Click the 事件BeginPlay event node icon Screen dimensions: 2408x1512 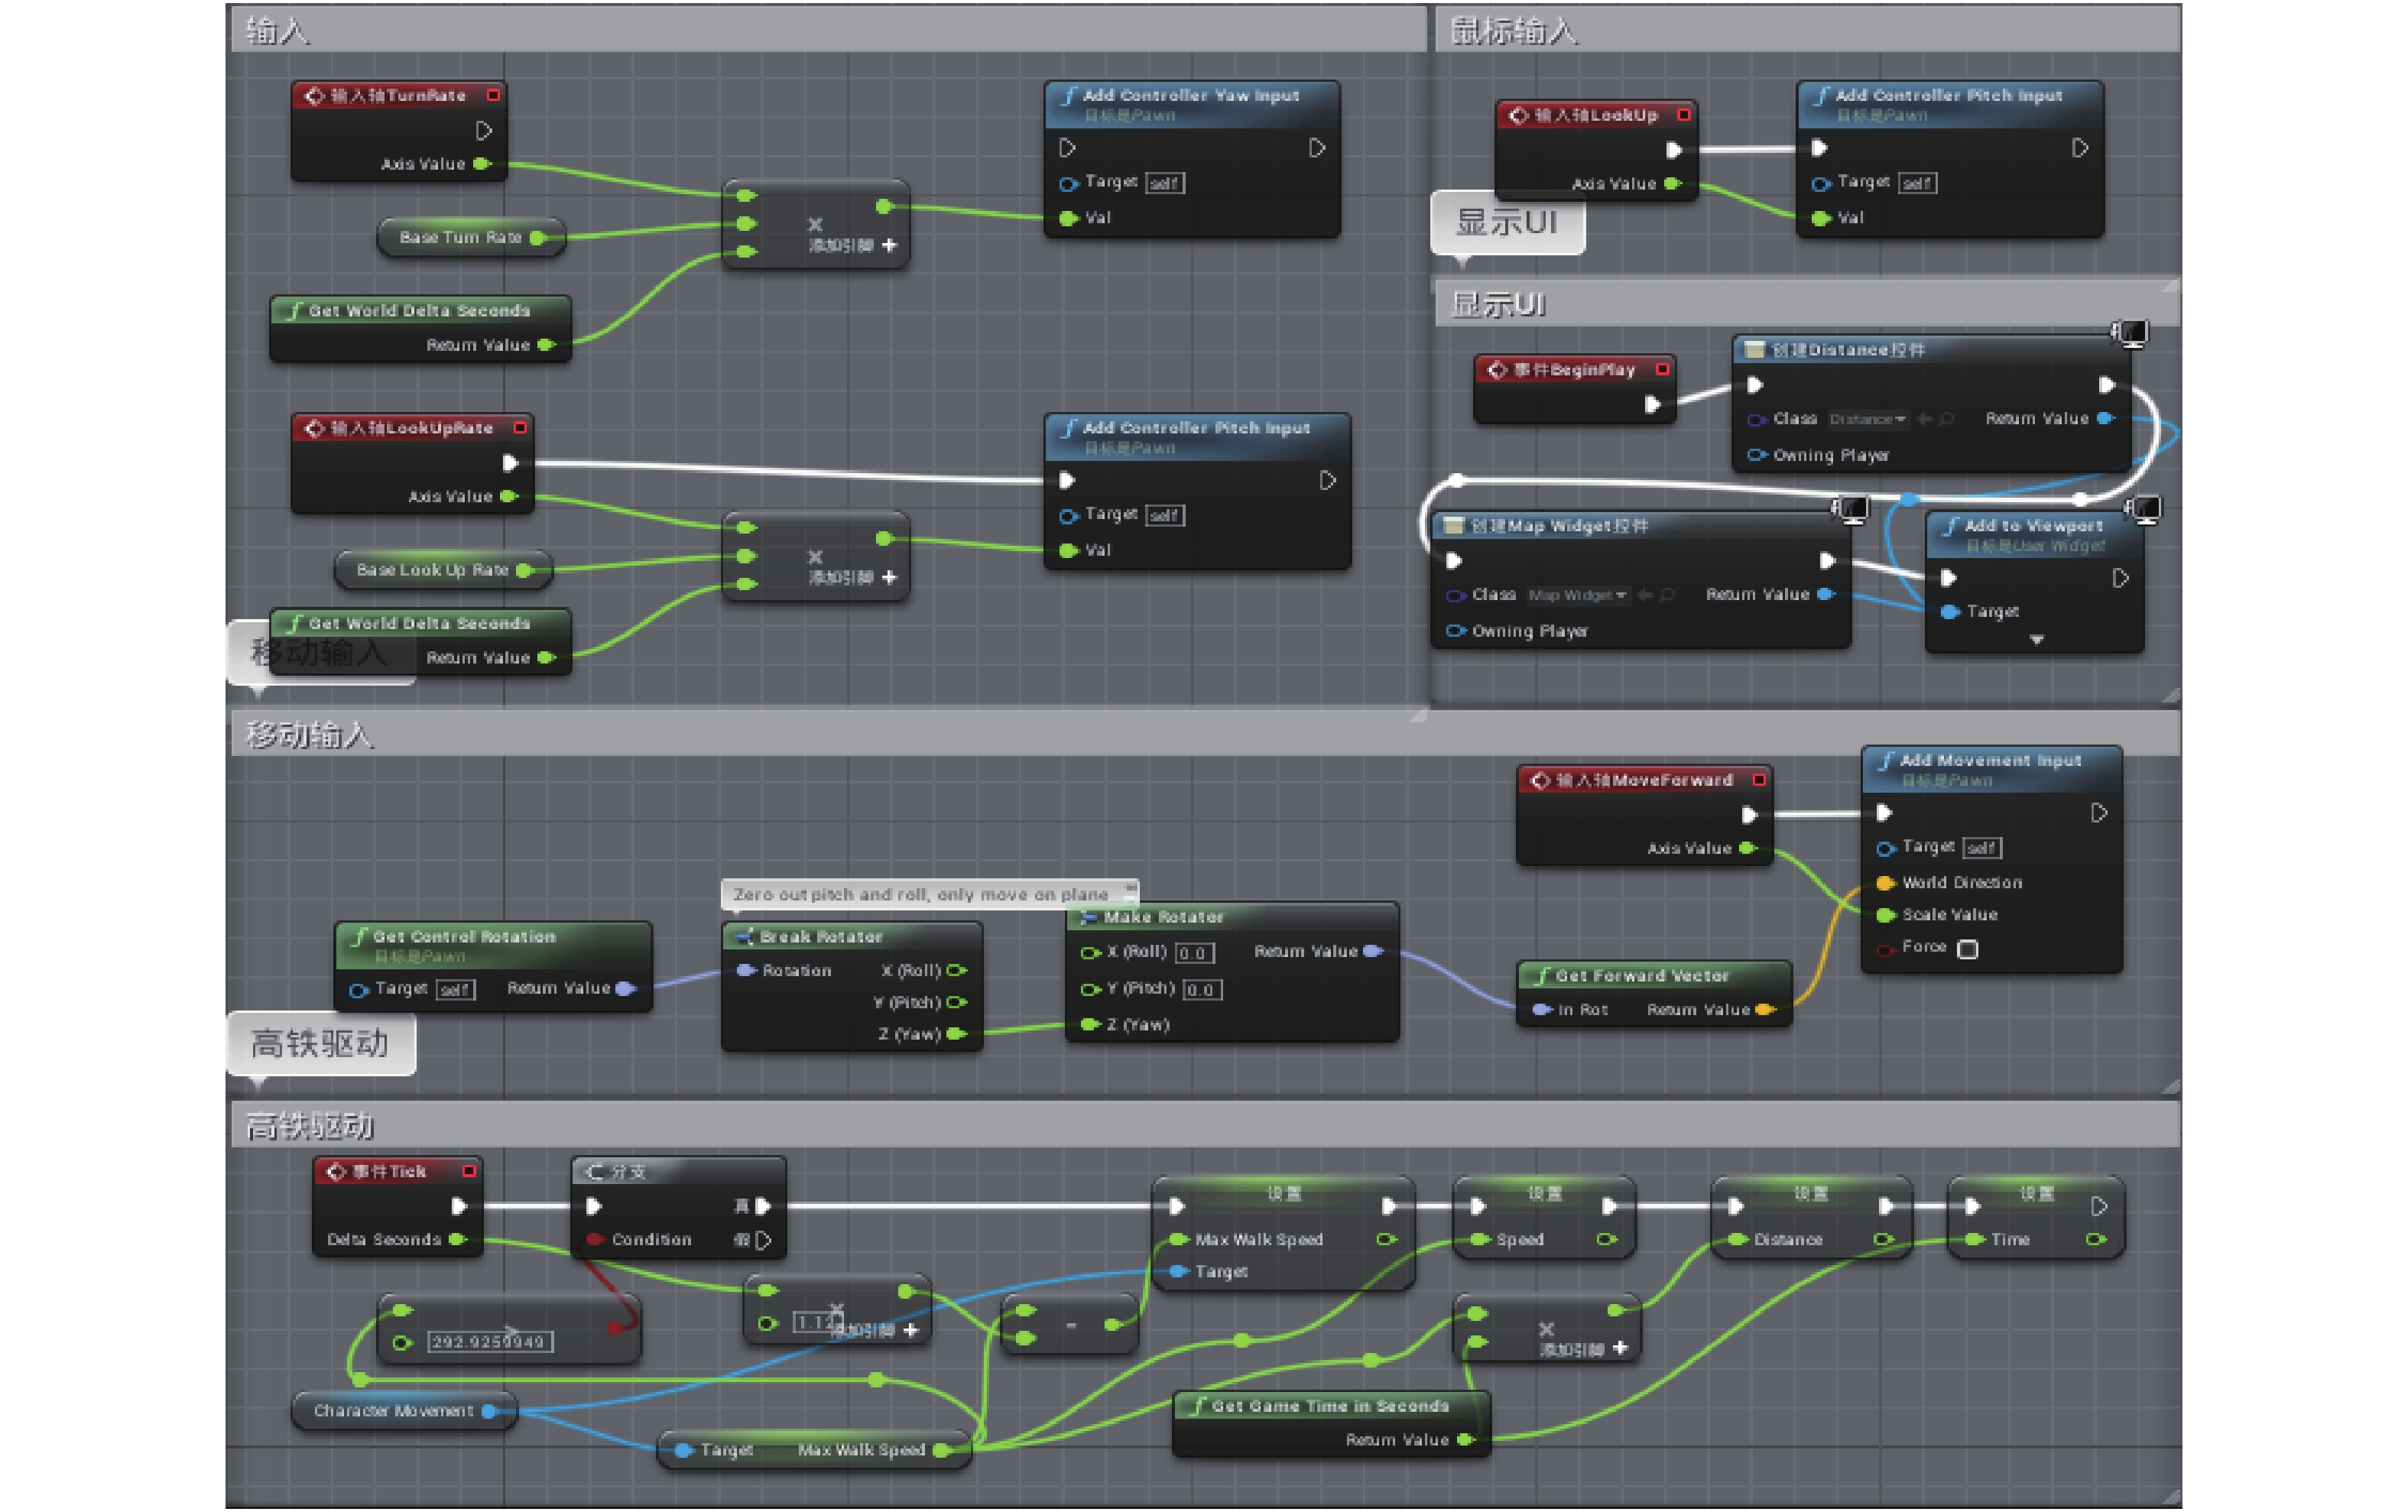click(x=1497, y=370)
